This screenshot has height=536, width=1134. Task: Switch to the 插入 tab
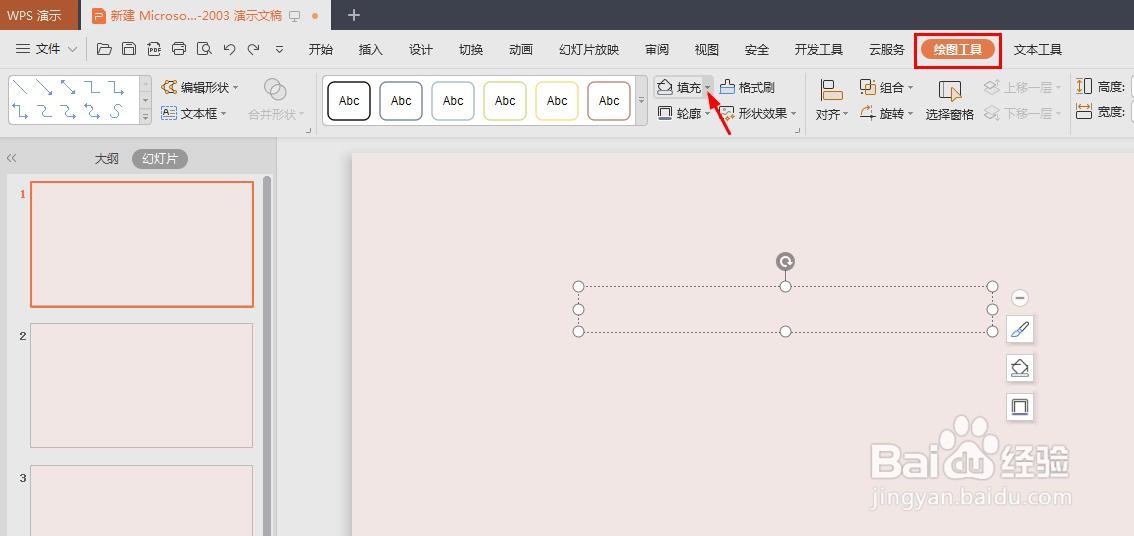coord(370,49)
